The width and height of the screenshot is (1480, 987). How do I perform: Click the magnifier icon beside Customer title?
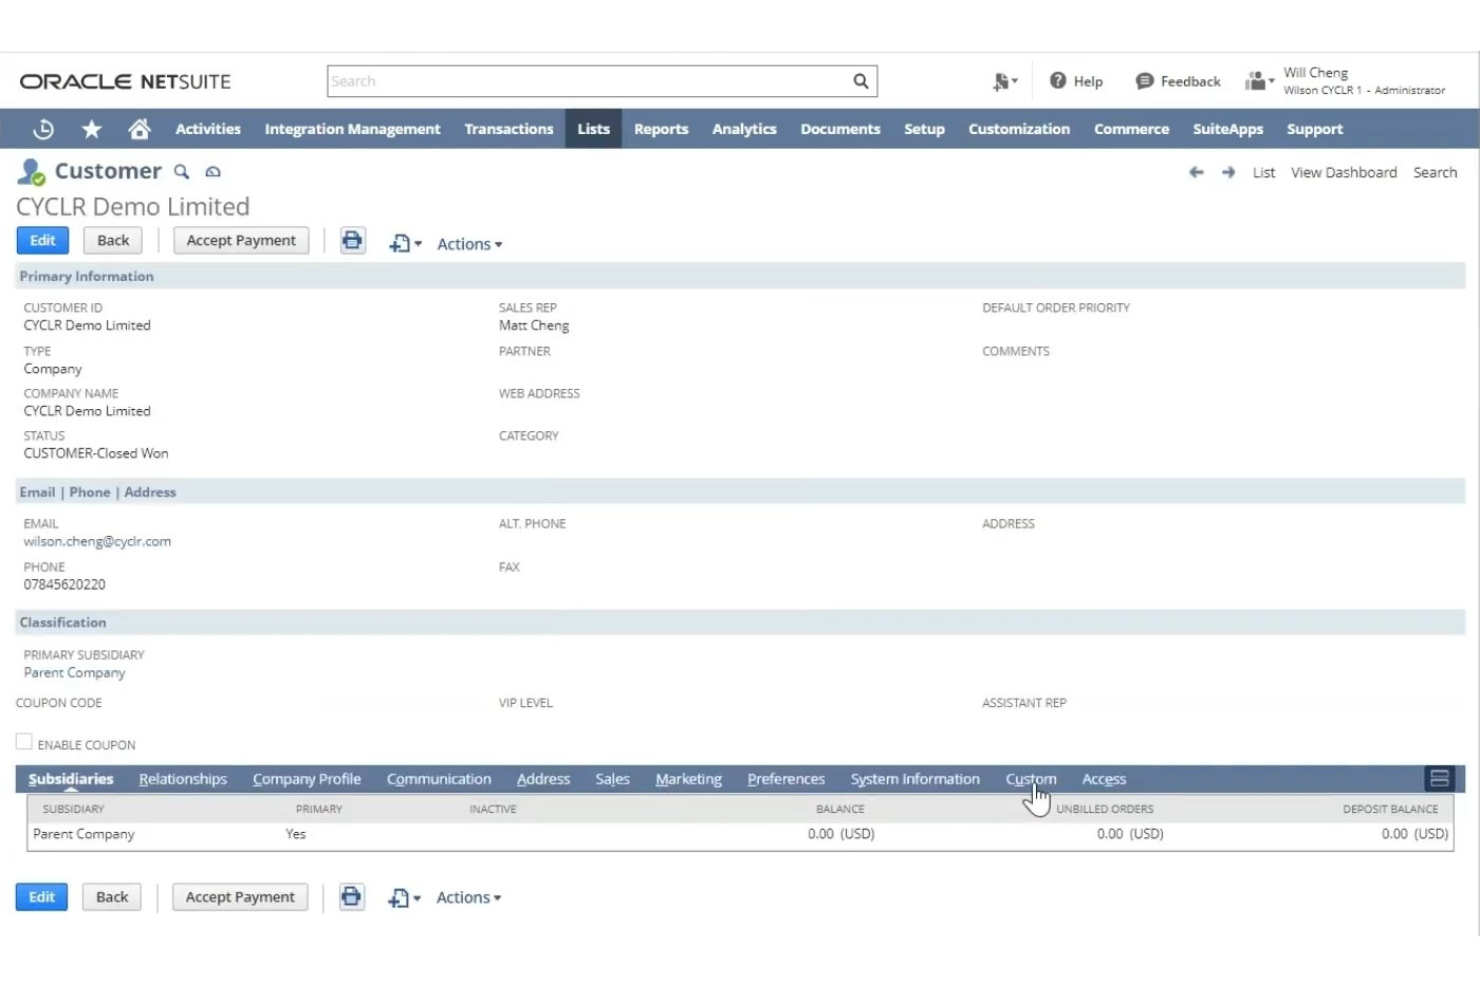coord(181,171)
